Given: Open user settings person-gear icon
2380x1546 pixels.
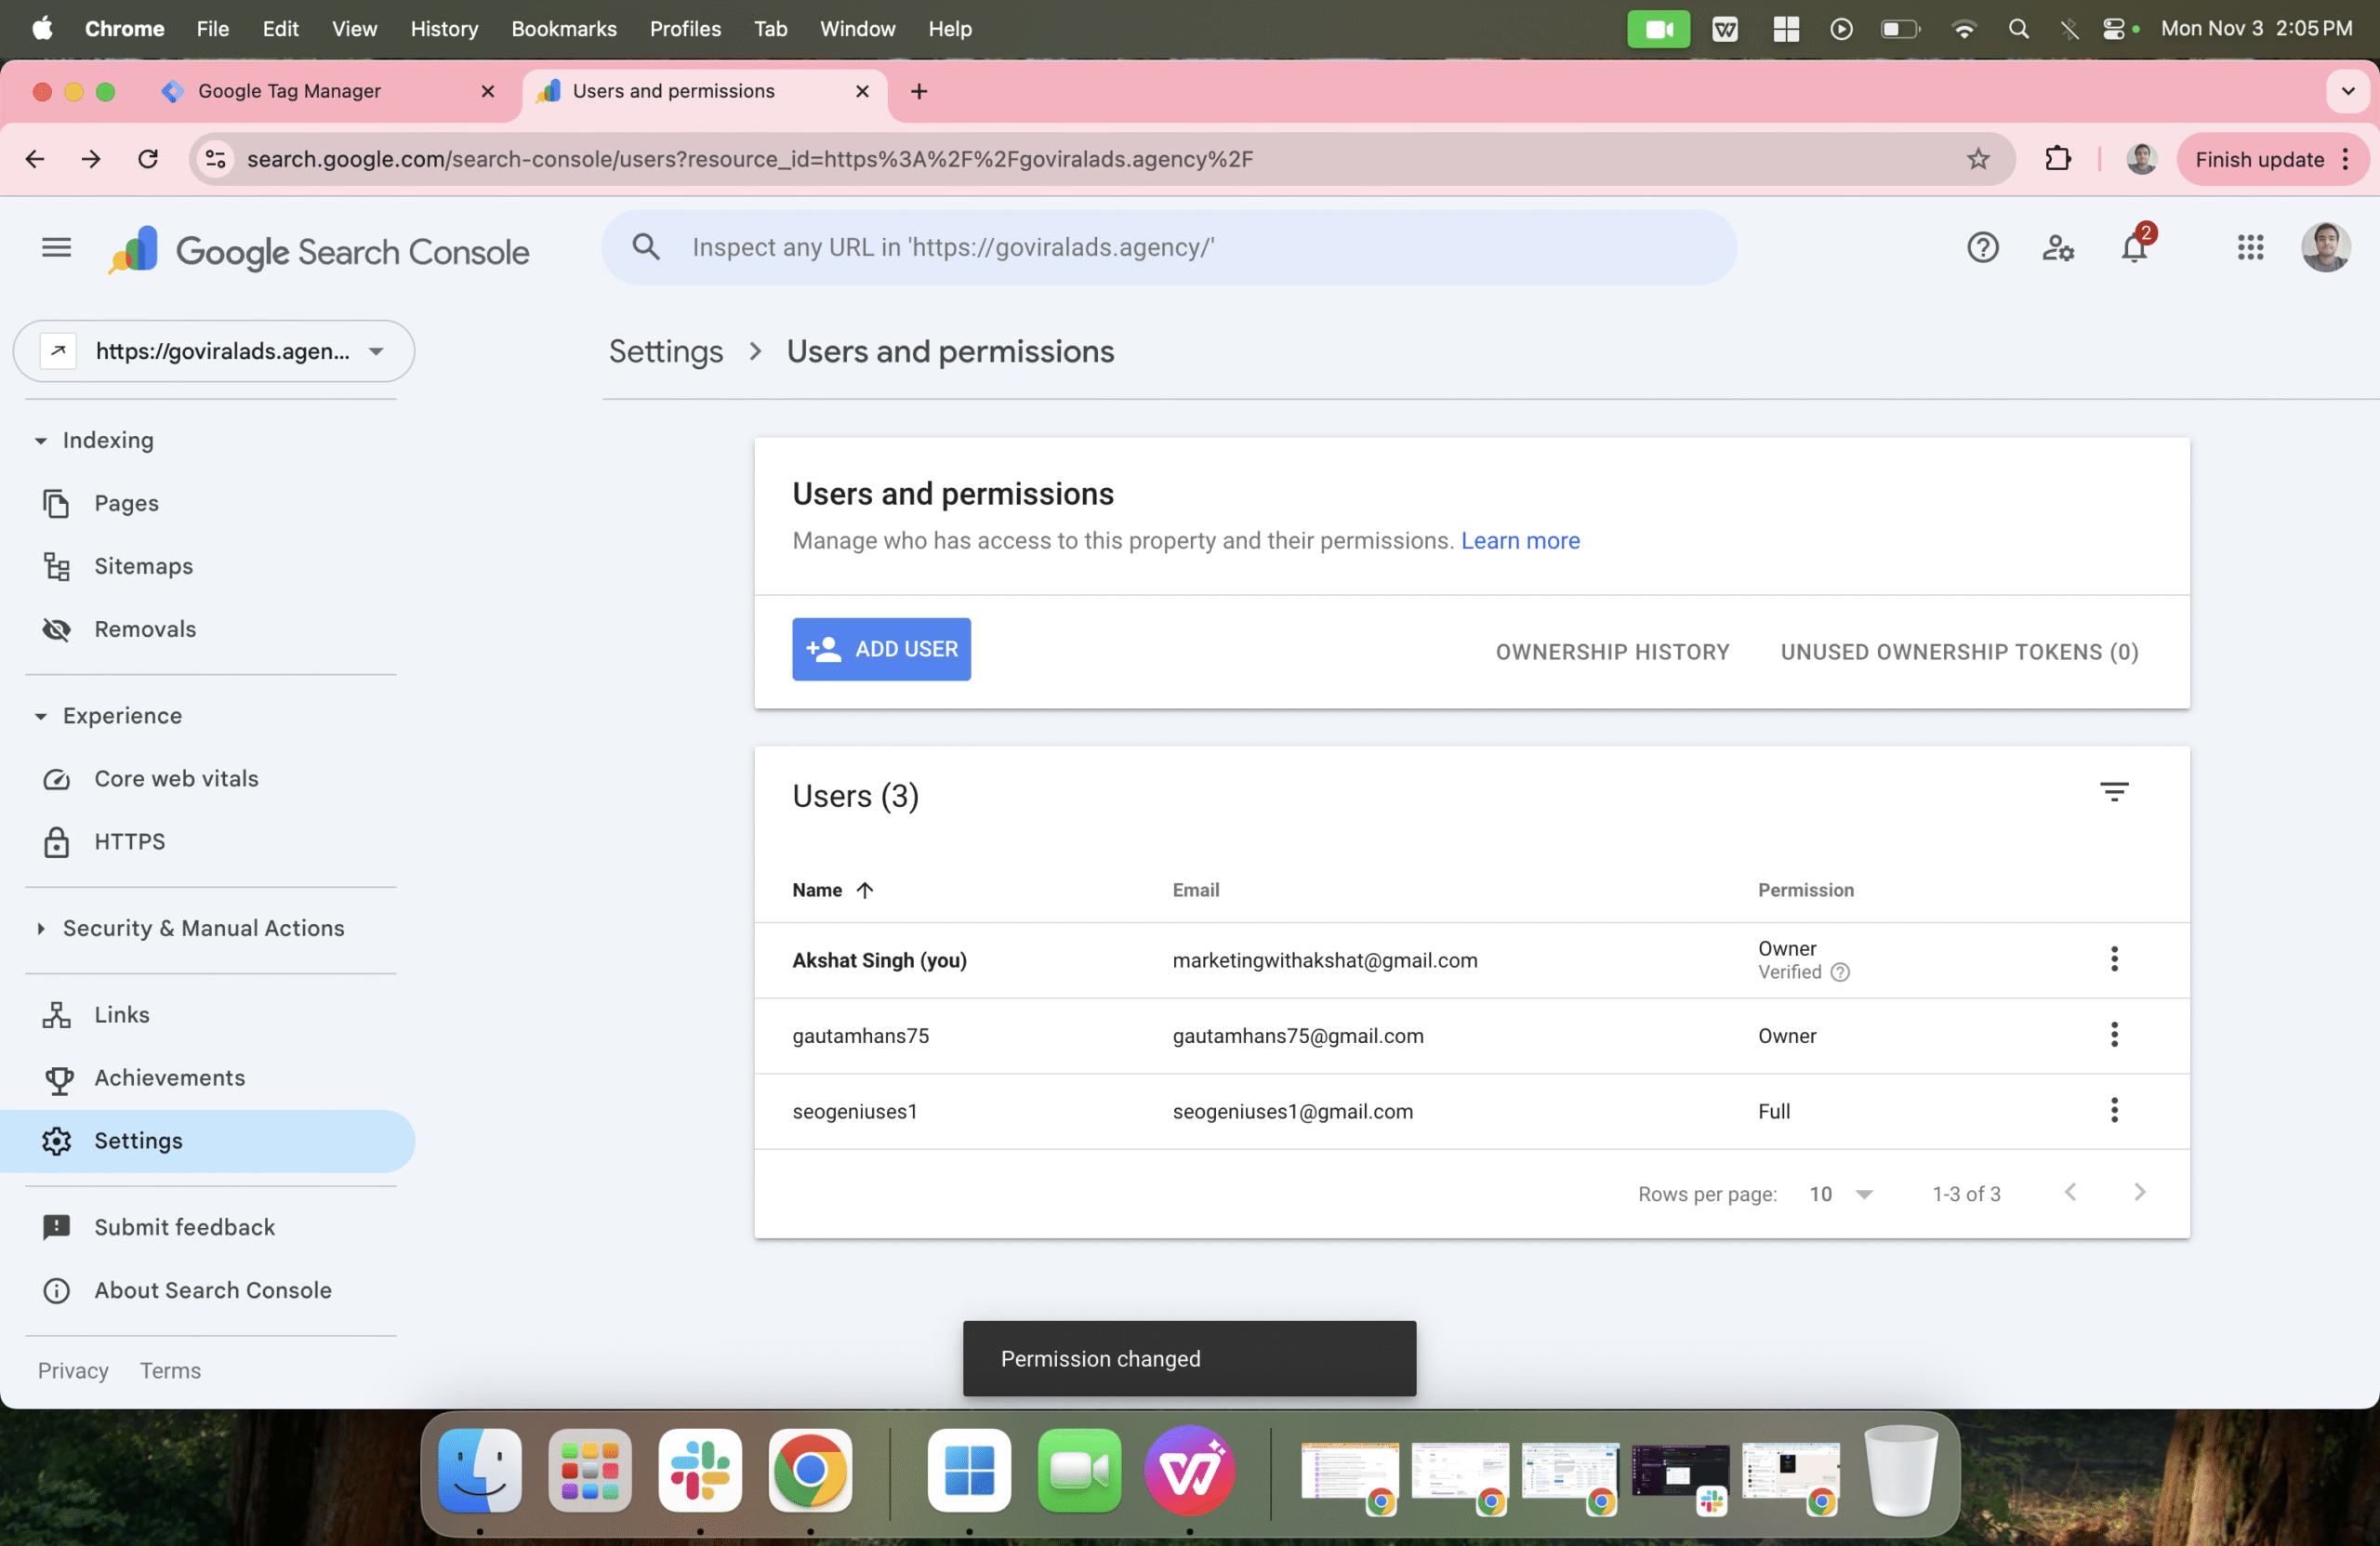Looking at the screenshot, I should click(x=2057, y=248).
